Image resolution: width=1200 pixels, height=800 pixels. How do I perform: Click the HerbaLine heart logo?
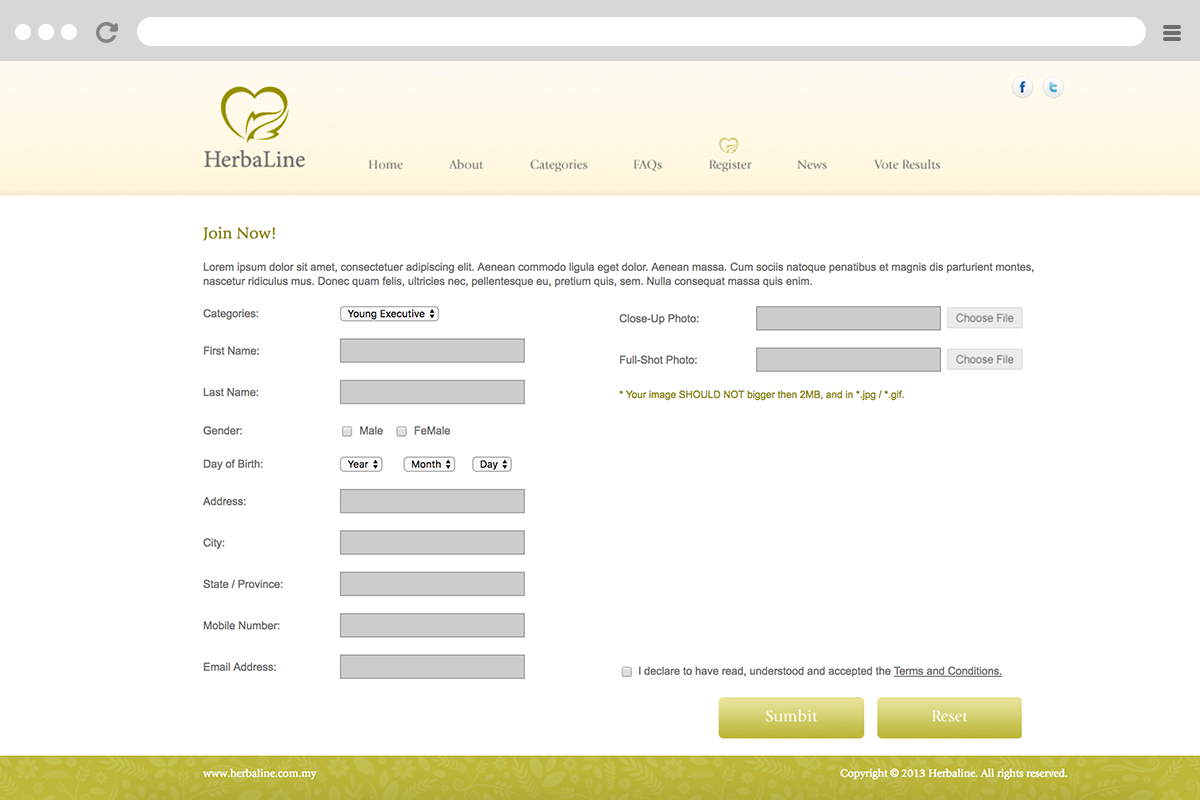[254, 114]
